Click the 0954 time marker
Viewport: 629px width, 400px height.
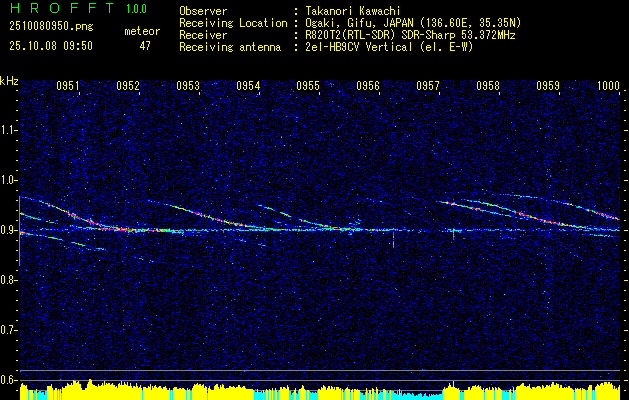tap(248, 85)
